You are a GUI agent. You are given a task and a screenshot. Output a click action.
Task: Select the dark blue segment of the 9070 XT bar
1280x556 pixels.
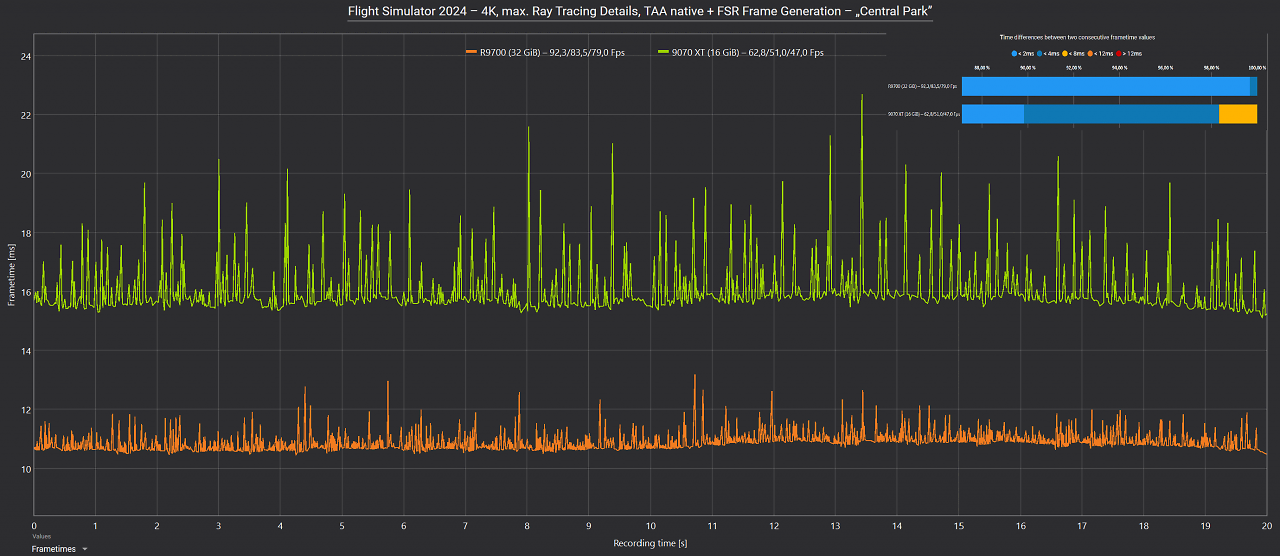1121,114
